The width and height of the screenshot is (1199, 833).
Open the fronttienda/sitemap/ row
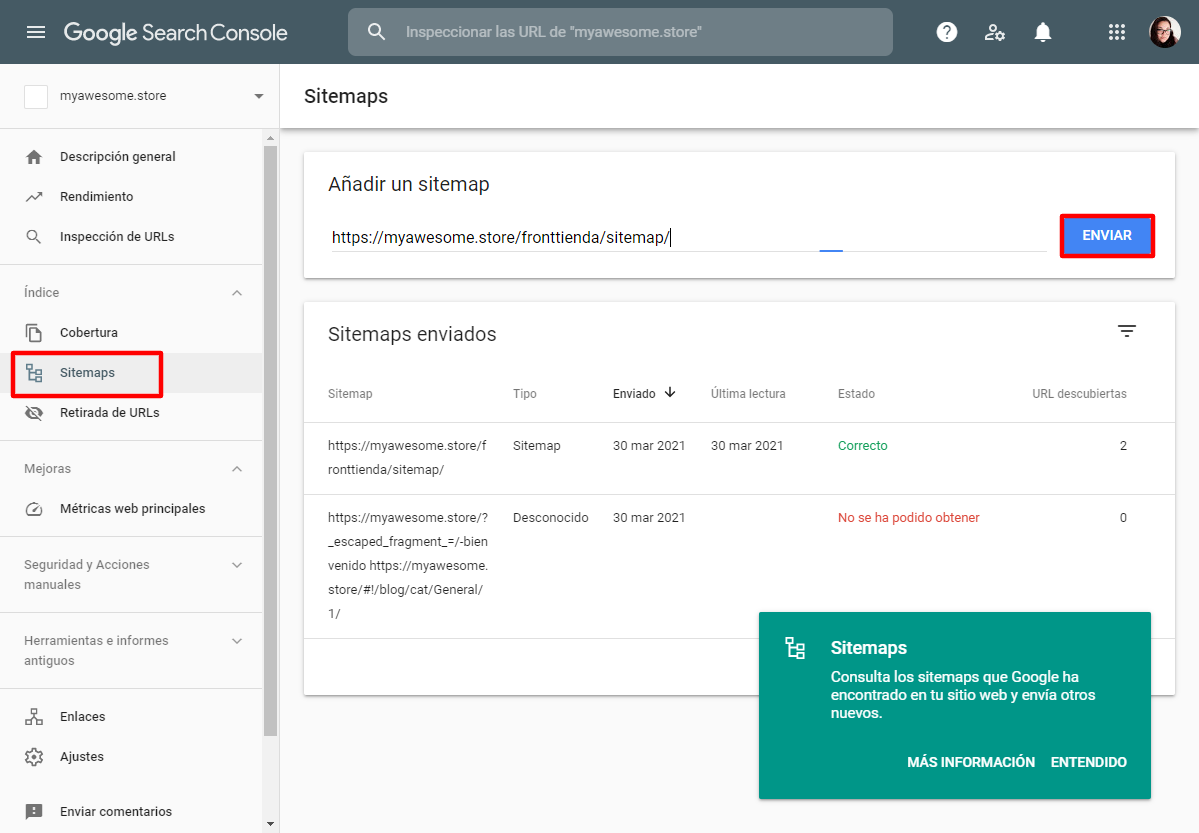click(739, 458)
